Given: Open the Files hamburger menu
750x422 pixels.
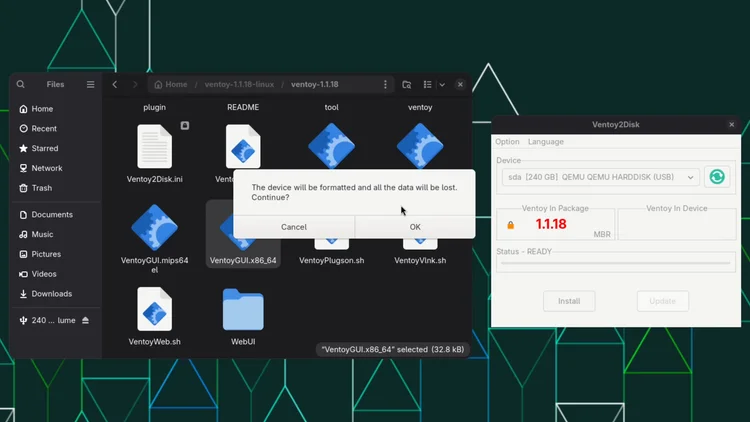Looking at the screenshot, I should point(90,84).
